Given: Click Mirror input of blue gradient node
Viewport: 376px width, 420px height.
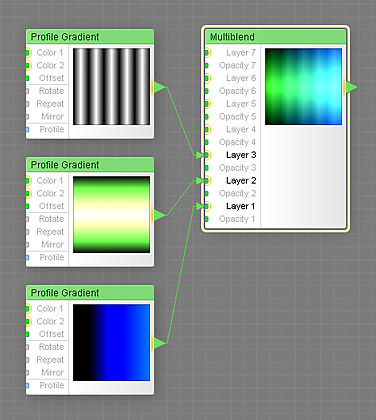Looking at the screenshot, I should pyautogui.click(x=28, y=373).
